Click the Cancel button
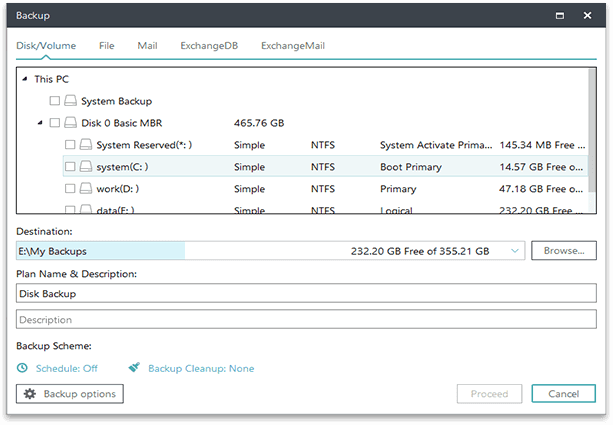 pos(570,394)
